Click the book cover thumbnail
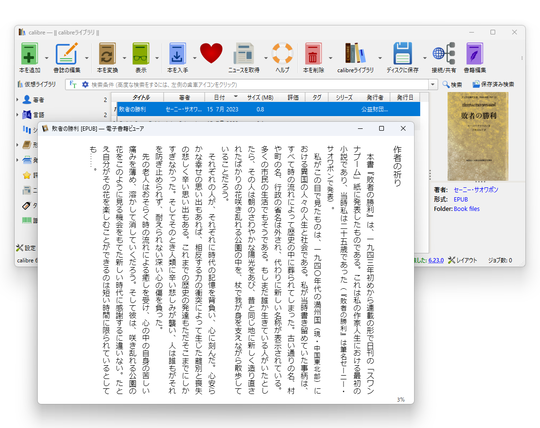This screenshot has height=428, width=540. [x=478, y=136]
